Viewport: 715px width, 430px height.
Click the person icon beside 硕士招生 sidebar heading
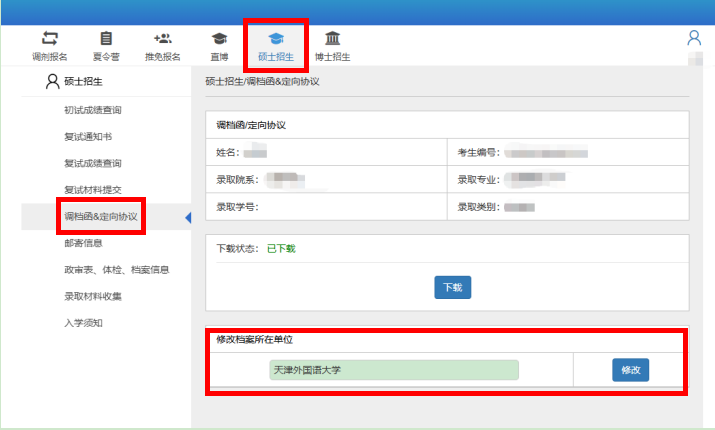[x=52, y=81]
